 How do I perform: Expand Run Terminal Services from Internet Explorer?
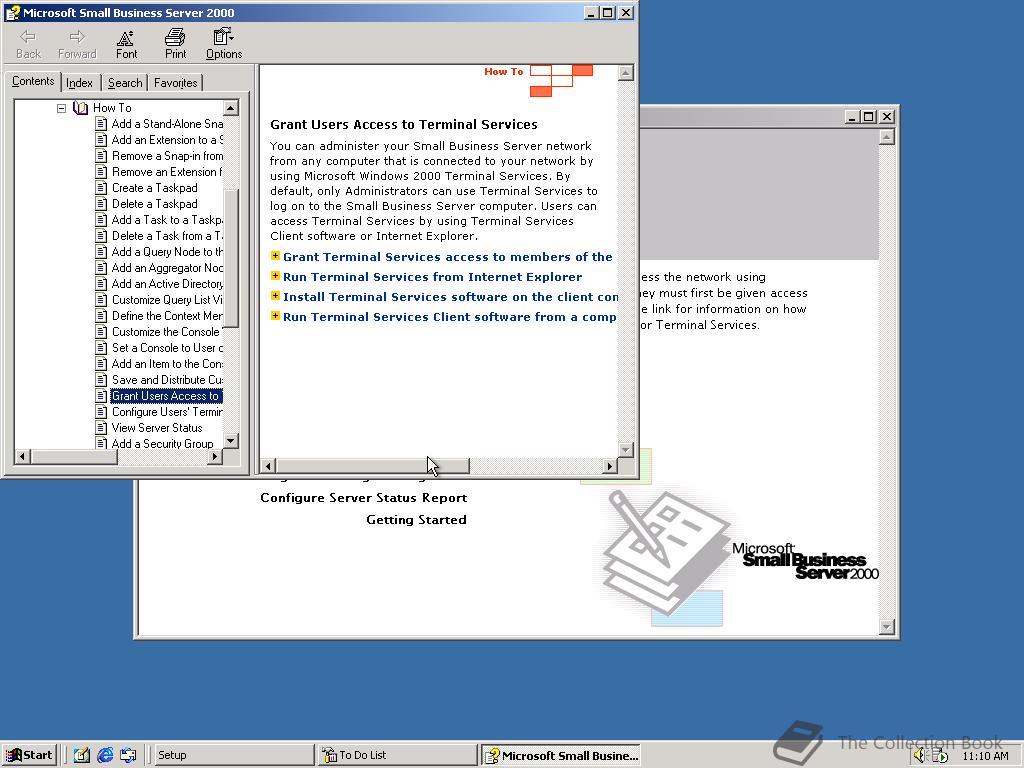coord(275,276)
